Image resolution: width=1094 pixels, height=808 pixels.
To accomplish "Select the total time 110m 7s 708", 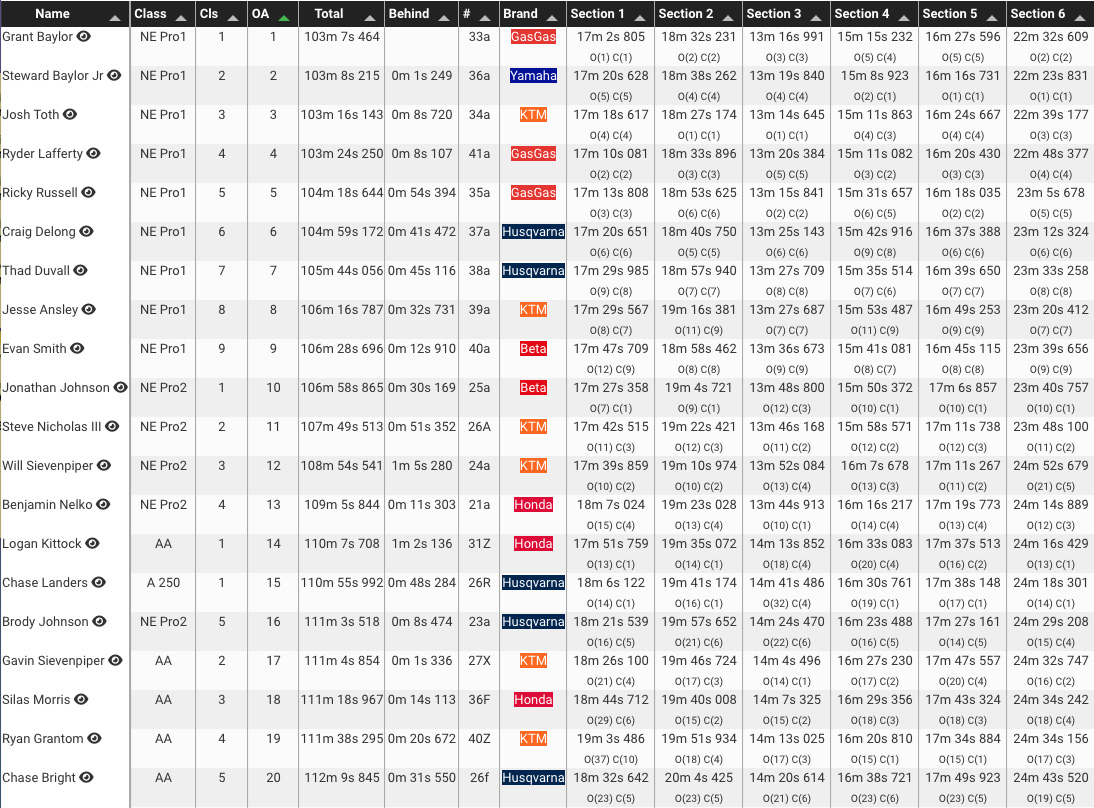I will tap(342, 544).
